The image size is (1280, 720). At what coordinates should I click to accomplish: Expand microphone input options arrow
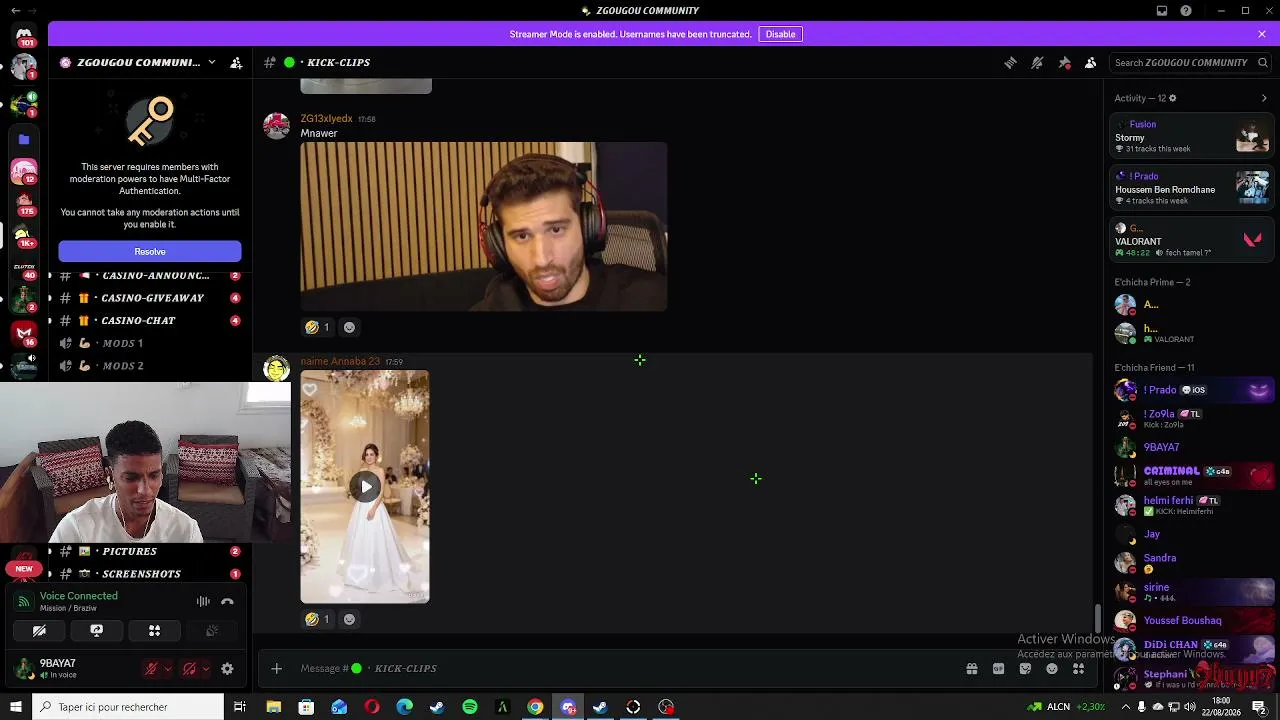(167, 669)
